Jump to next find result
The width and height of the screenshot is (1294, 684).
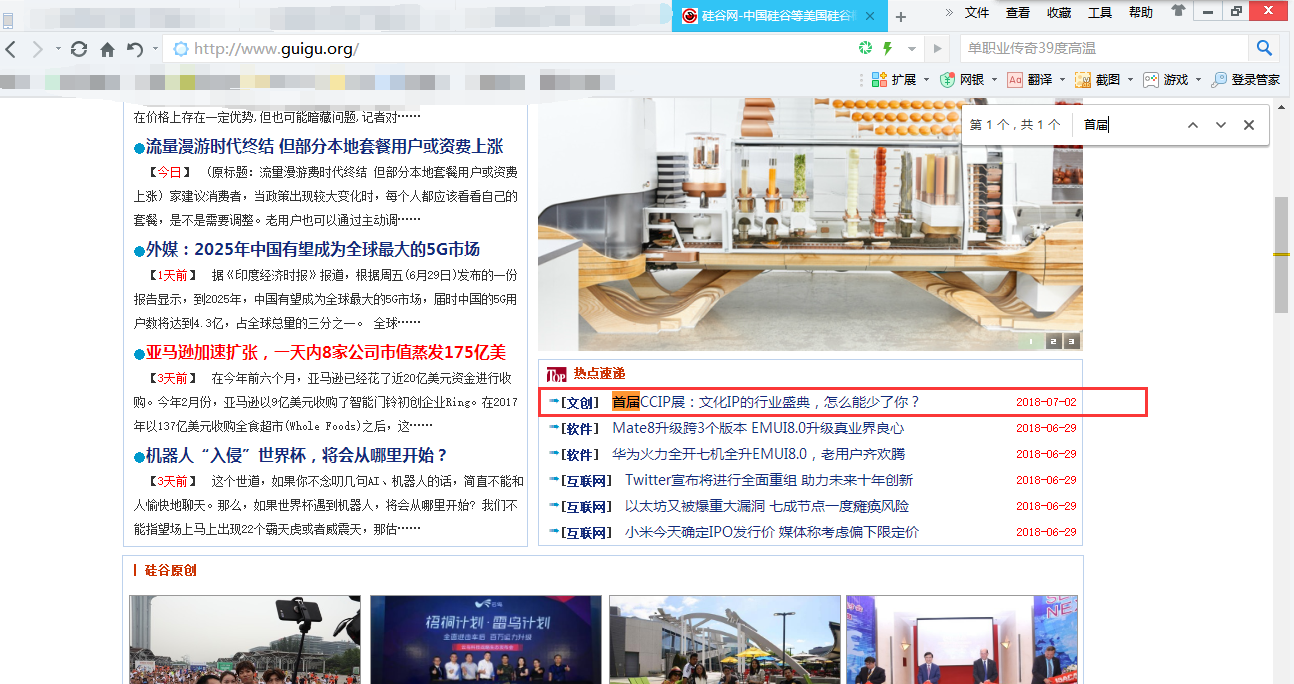tap(1220, 125)
